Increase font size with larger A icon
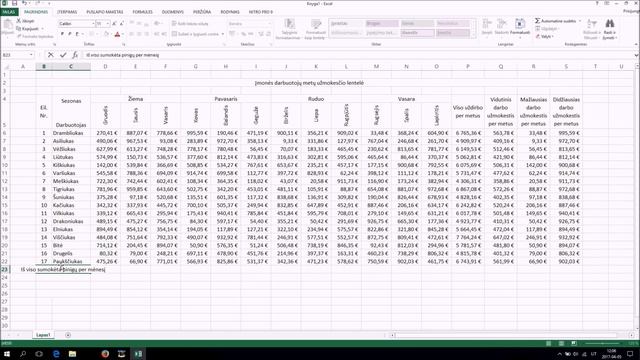This screenshot has height=360, width=640. click(x=114, y=24)
